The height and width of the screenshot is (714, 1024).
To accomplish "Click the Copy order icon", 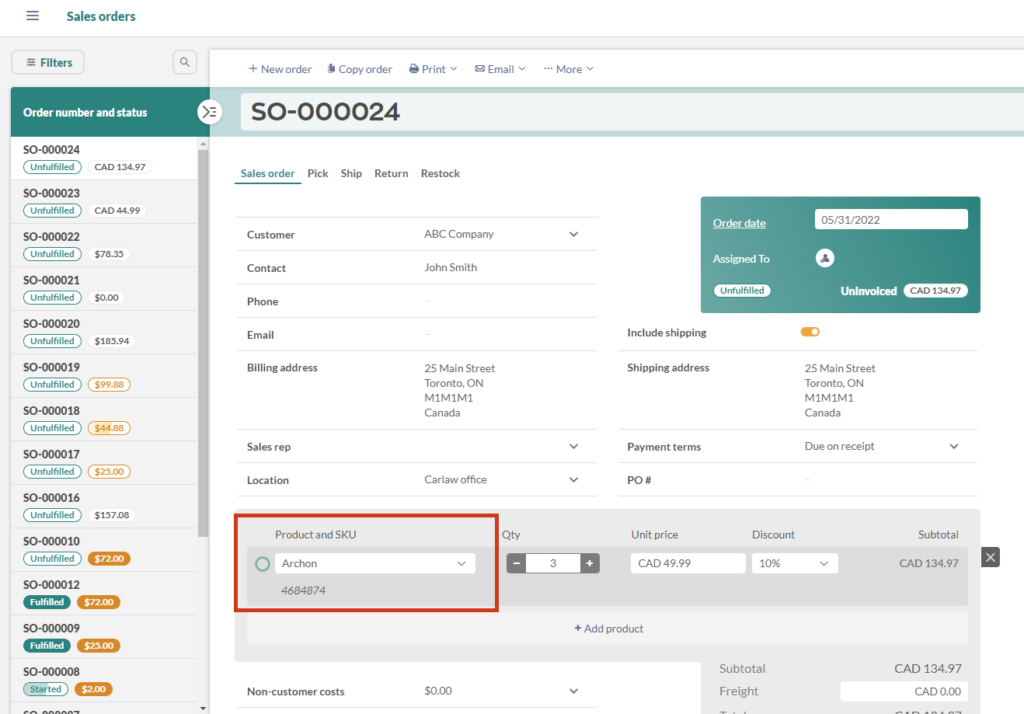I will (x=331, y=68).
